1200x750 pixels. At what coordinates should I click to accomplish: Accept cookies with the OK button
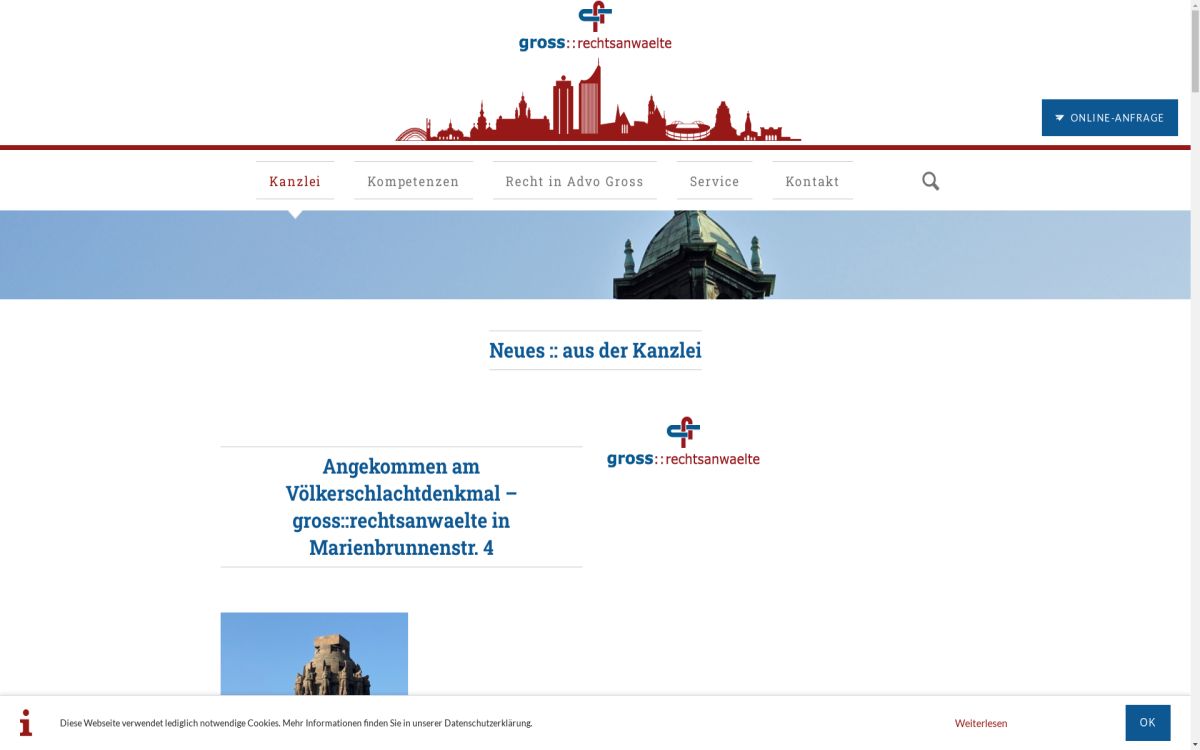1147,722
